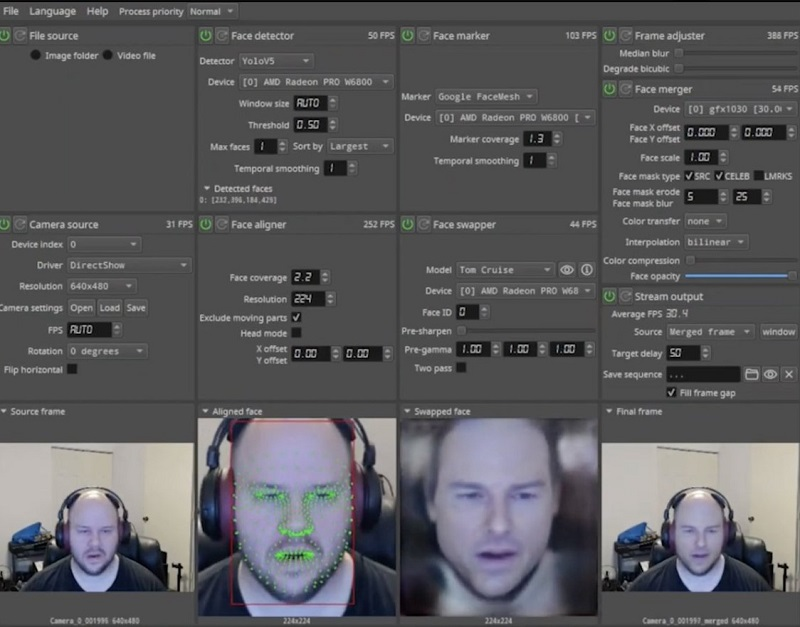Open Interpolation bilinear dropdown
Viewport: 800px width, 627px height.
pyautogui.click(x=716, y=242)
